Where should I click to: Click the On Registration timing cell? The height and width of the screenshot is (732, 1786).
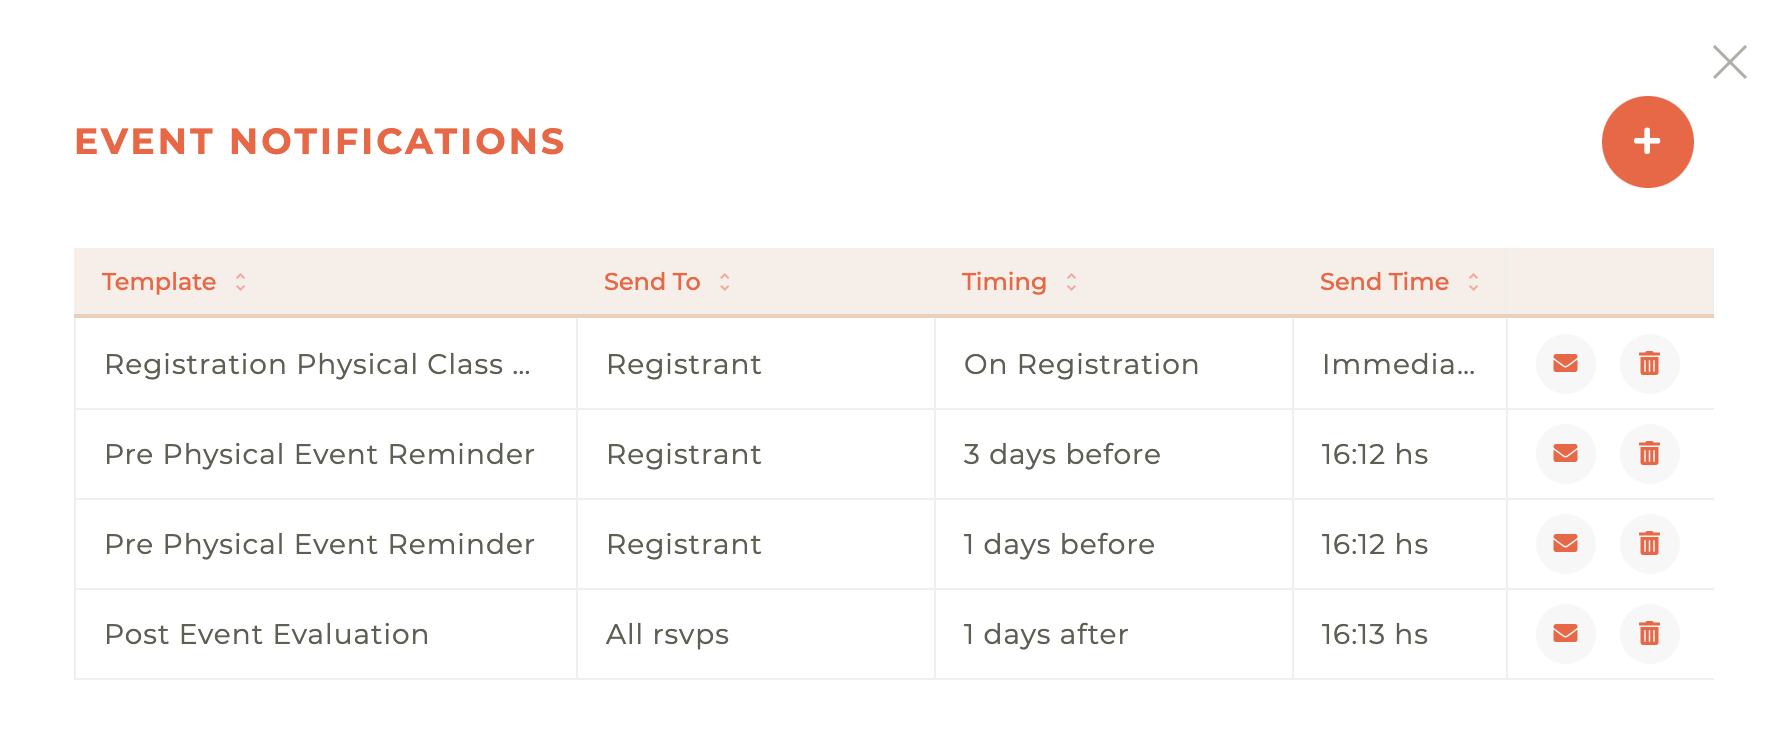pos(1081,364)
